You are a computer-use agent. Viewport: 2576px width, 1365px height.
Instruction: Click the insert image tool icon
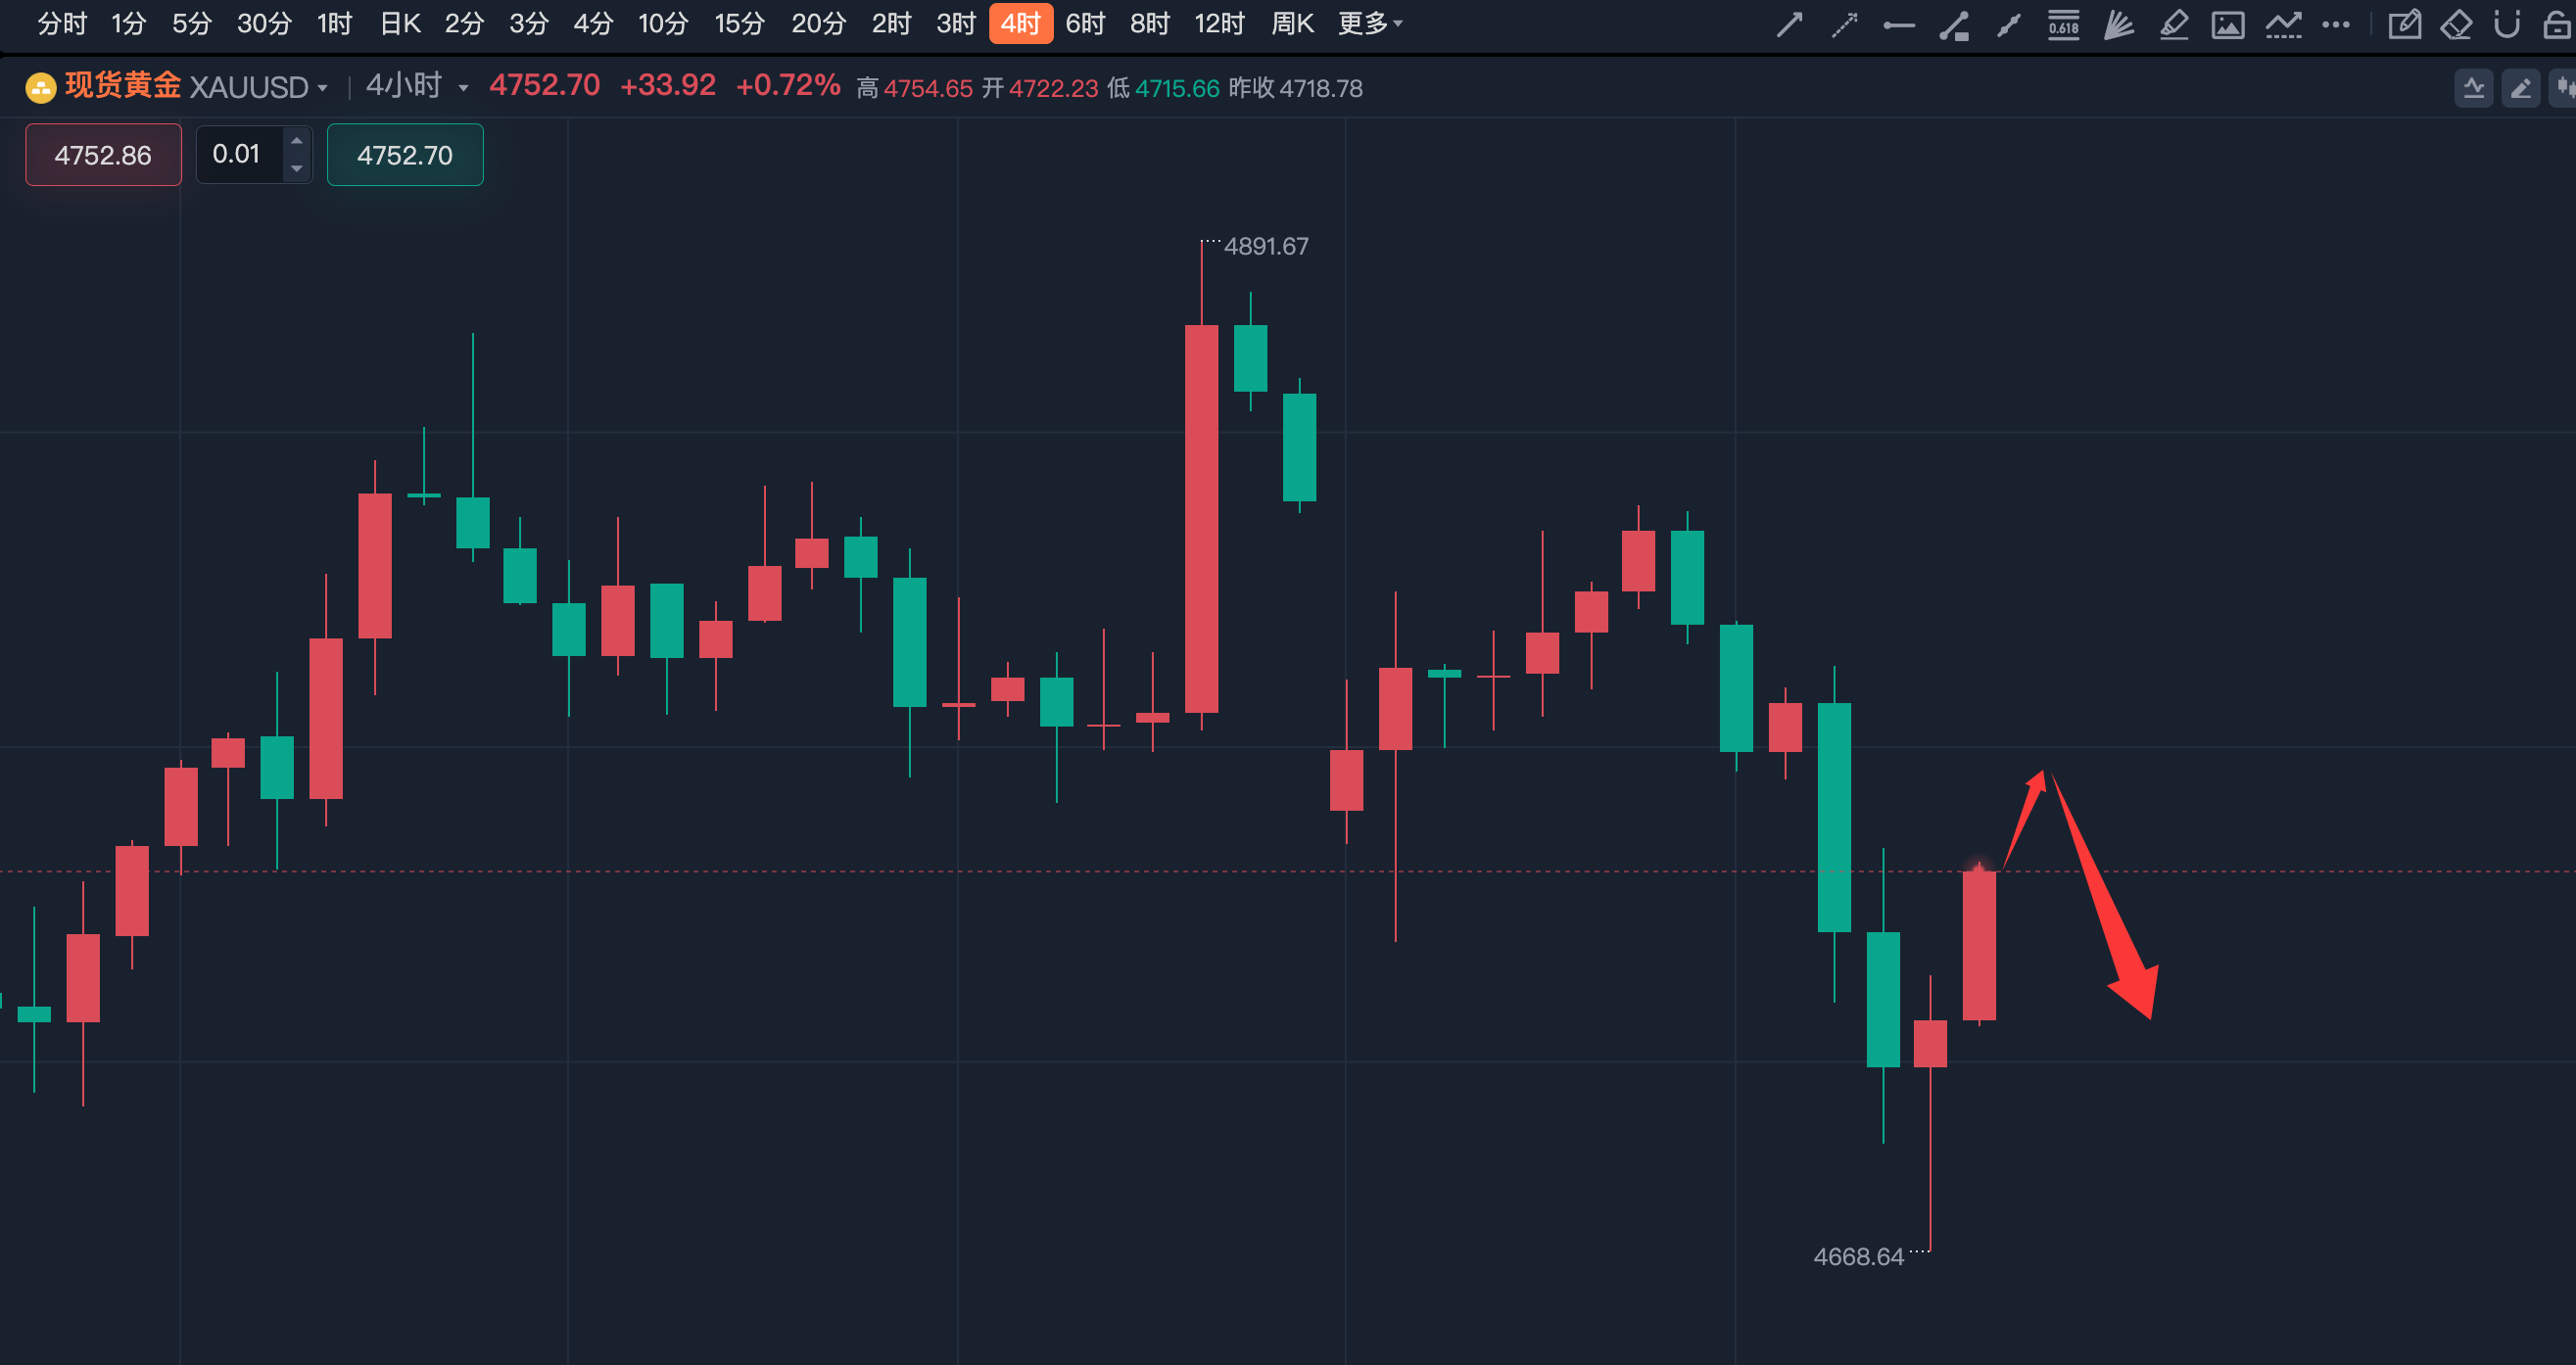pos(2227,24)
